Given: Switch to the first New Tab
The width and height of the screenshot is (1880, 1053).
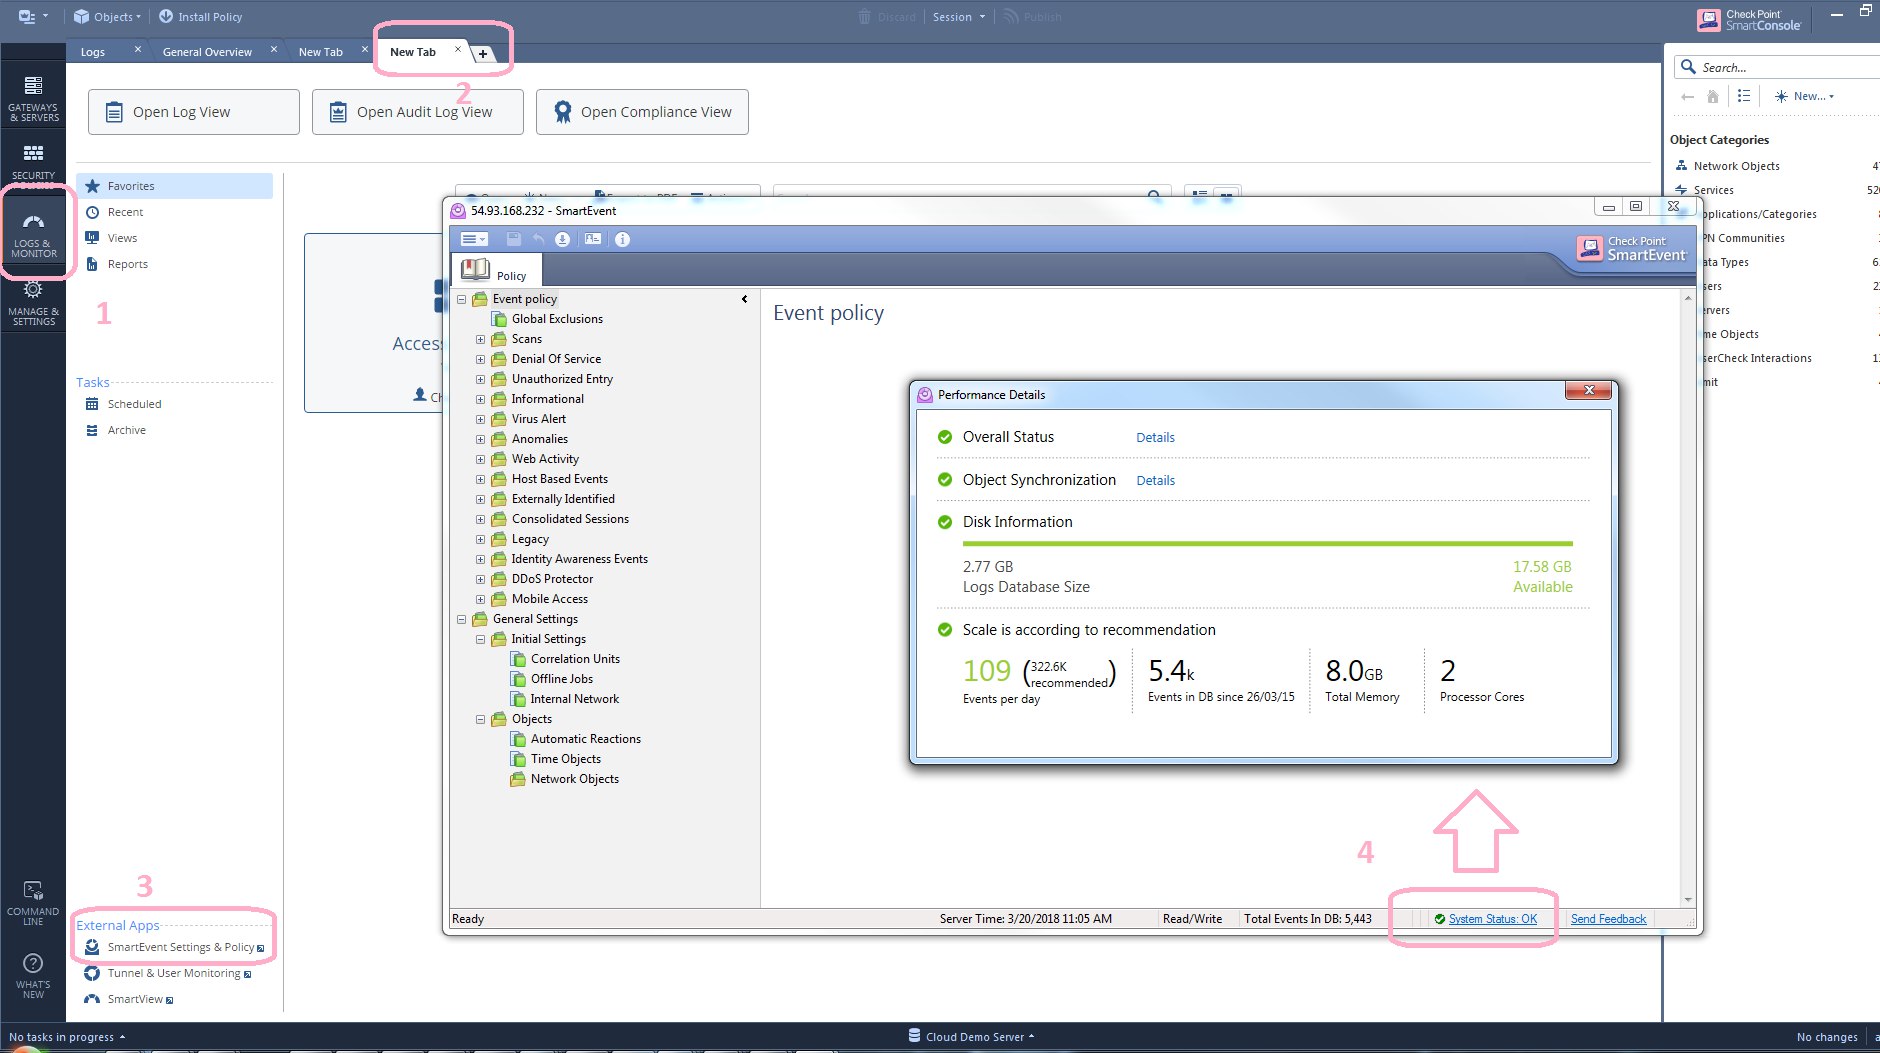Looking at the screenshot, I should click(x=320, y=52).
